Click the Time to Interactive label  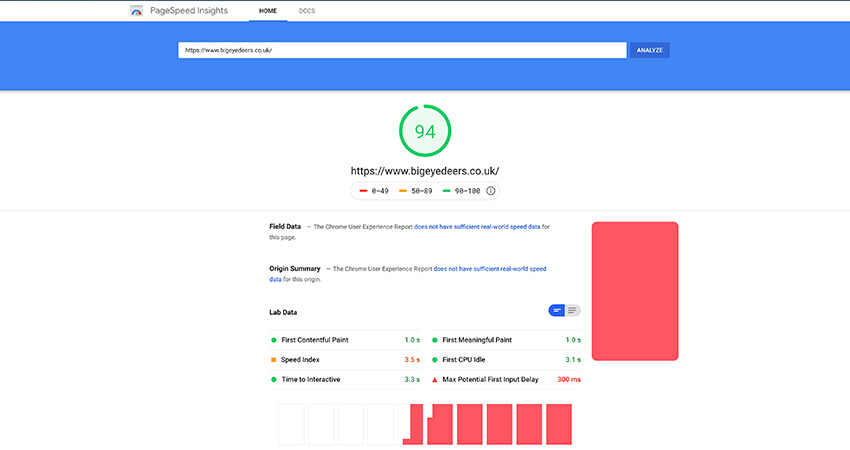click(x=311, y=380)
